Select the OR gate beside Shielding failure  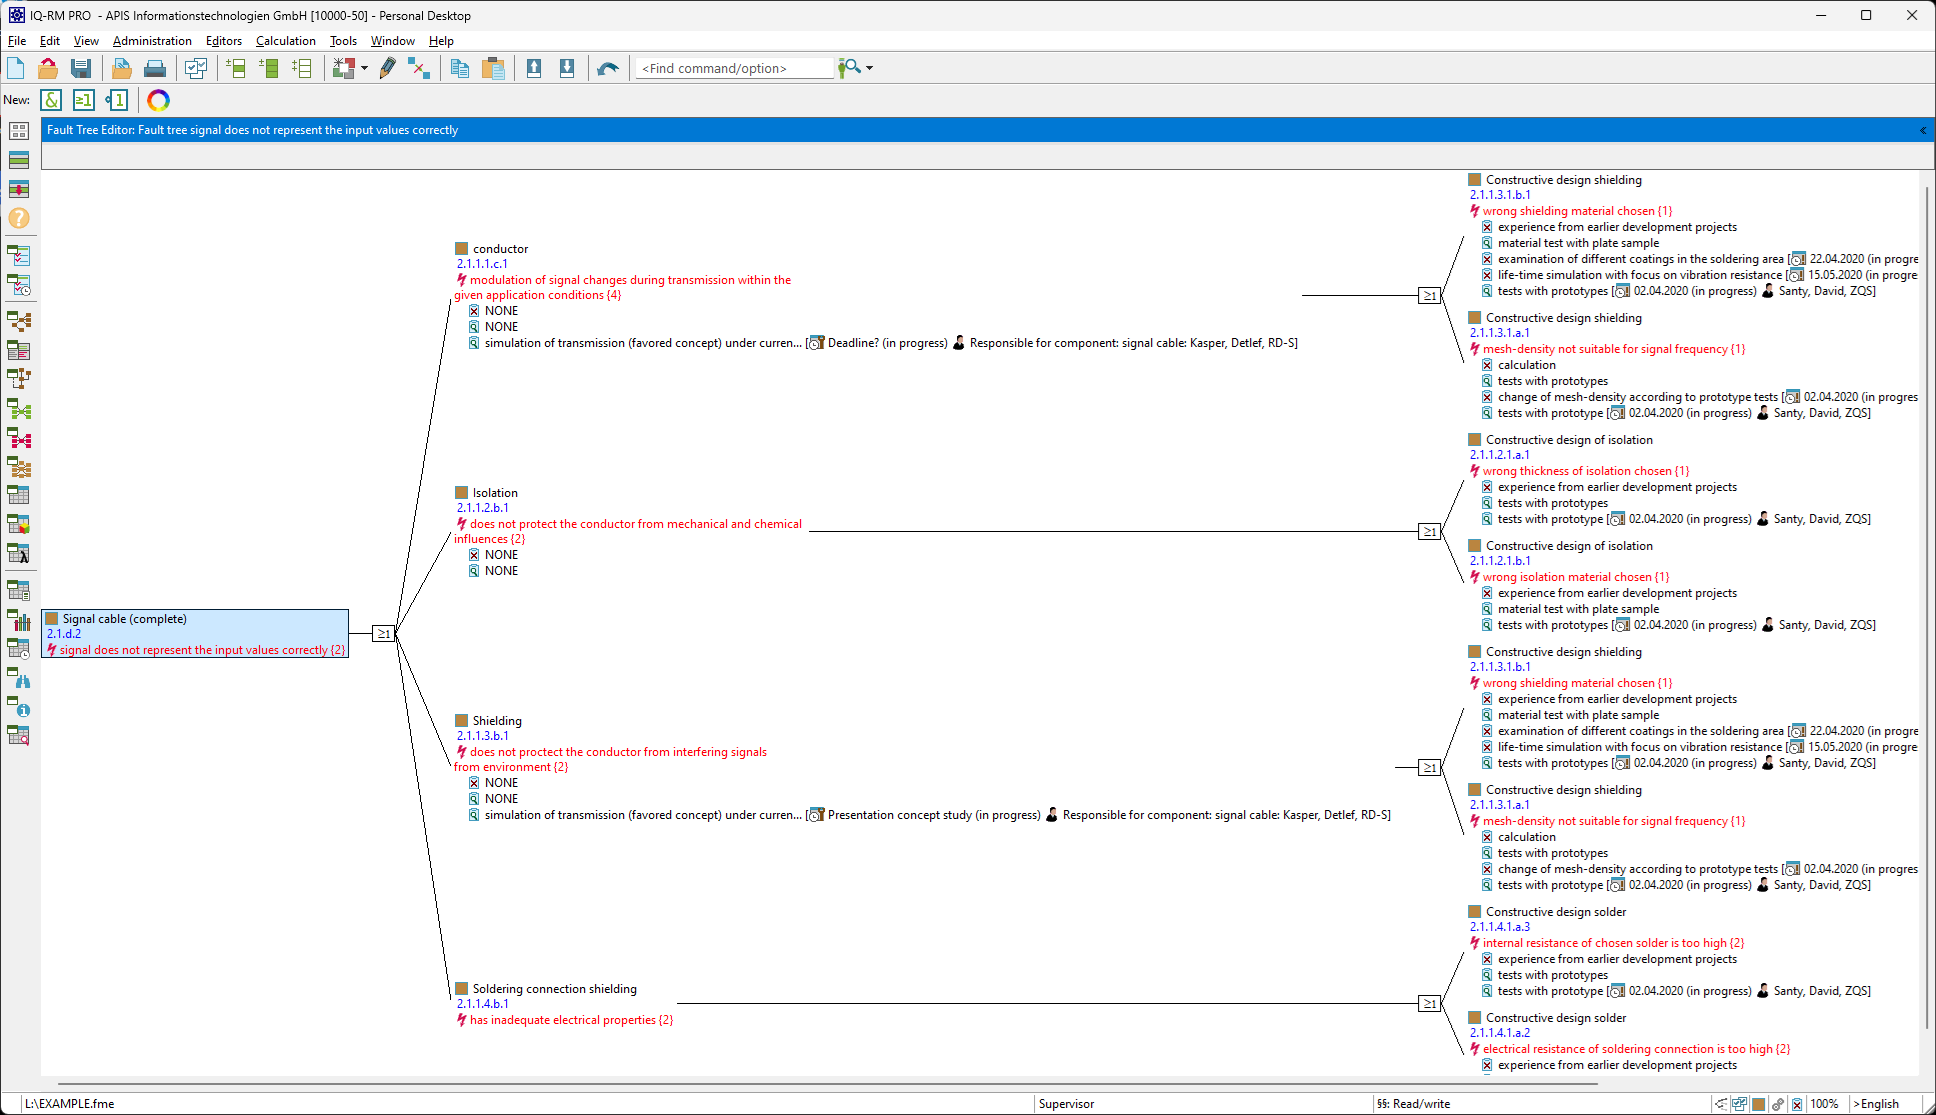[1430, 767]
